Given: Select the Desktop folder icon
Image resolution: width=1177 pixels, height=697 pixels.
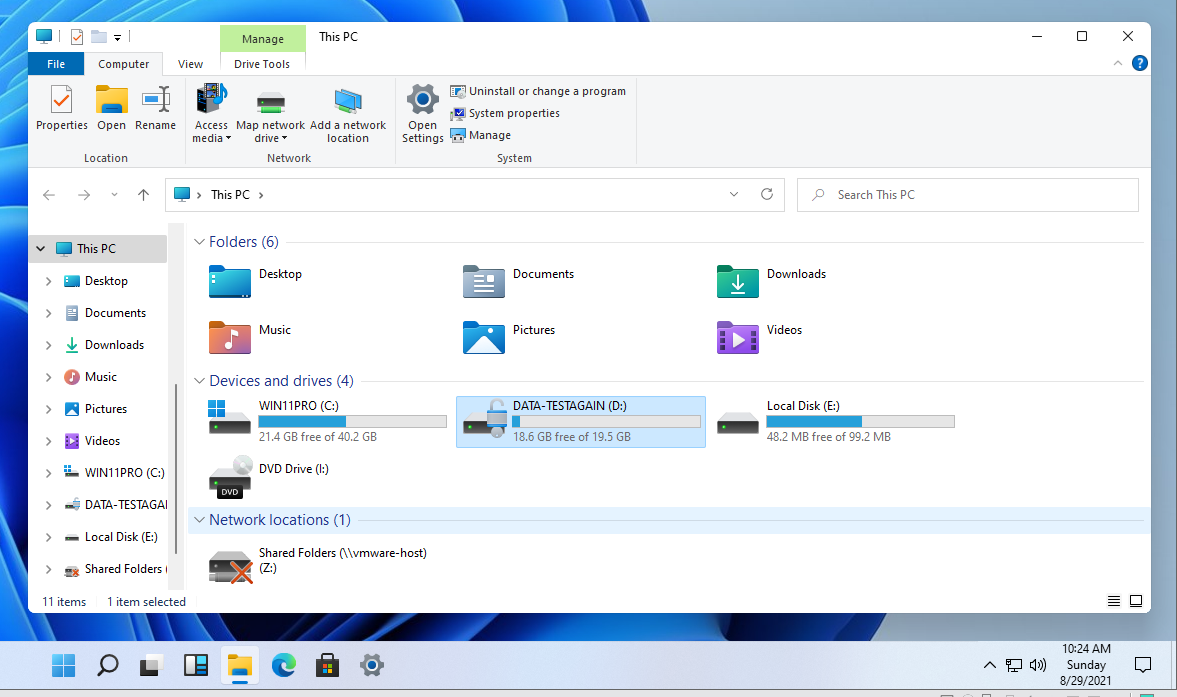Looking at the screenshot, I should pos(230,282).
